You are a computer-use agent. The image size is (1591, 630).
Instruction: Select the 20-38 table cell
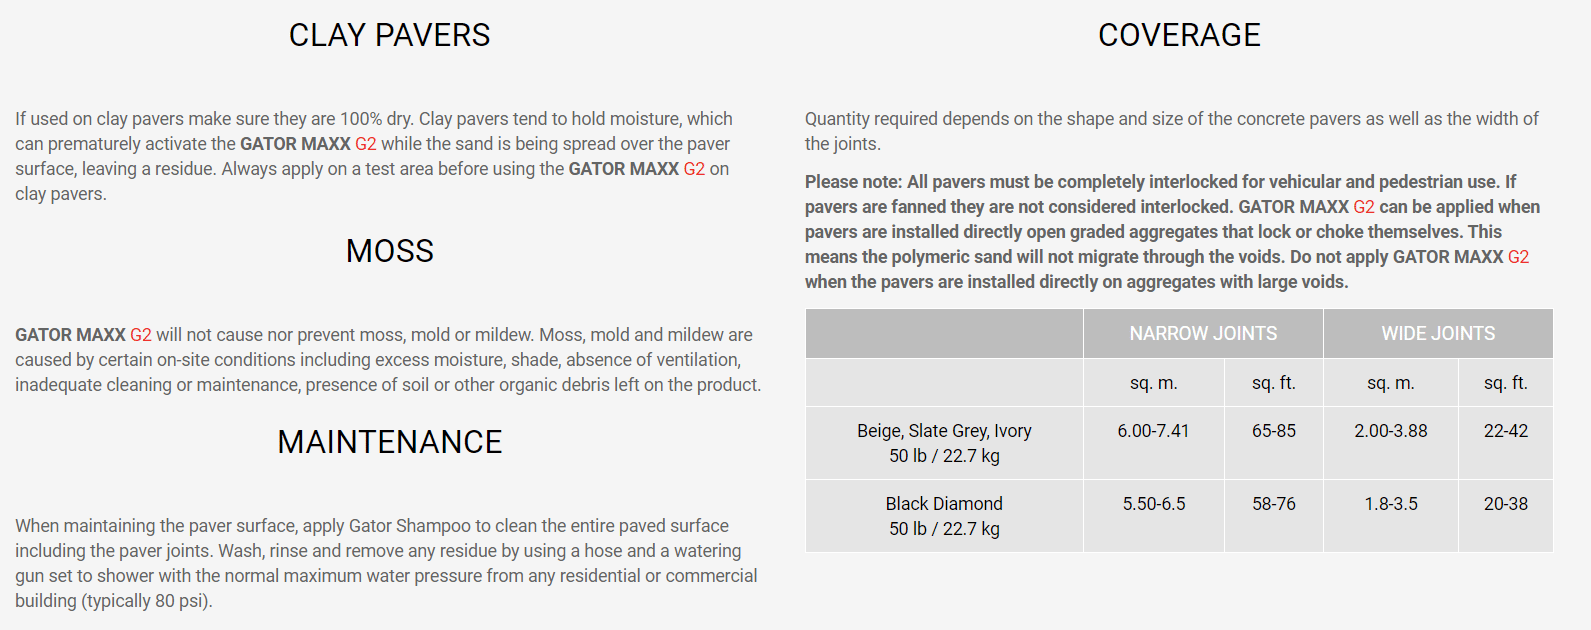click(1505, 504)
